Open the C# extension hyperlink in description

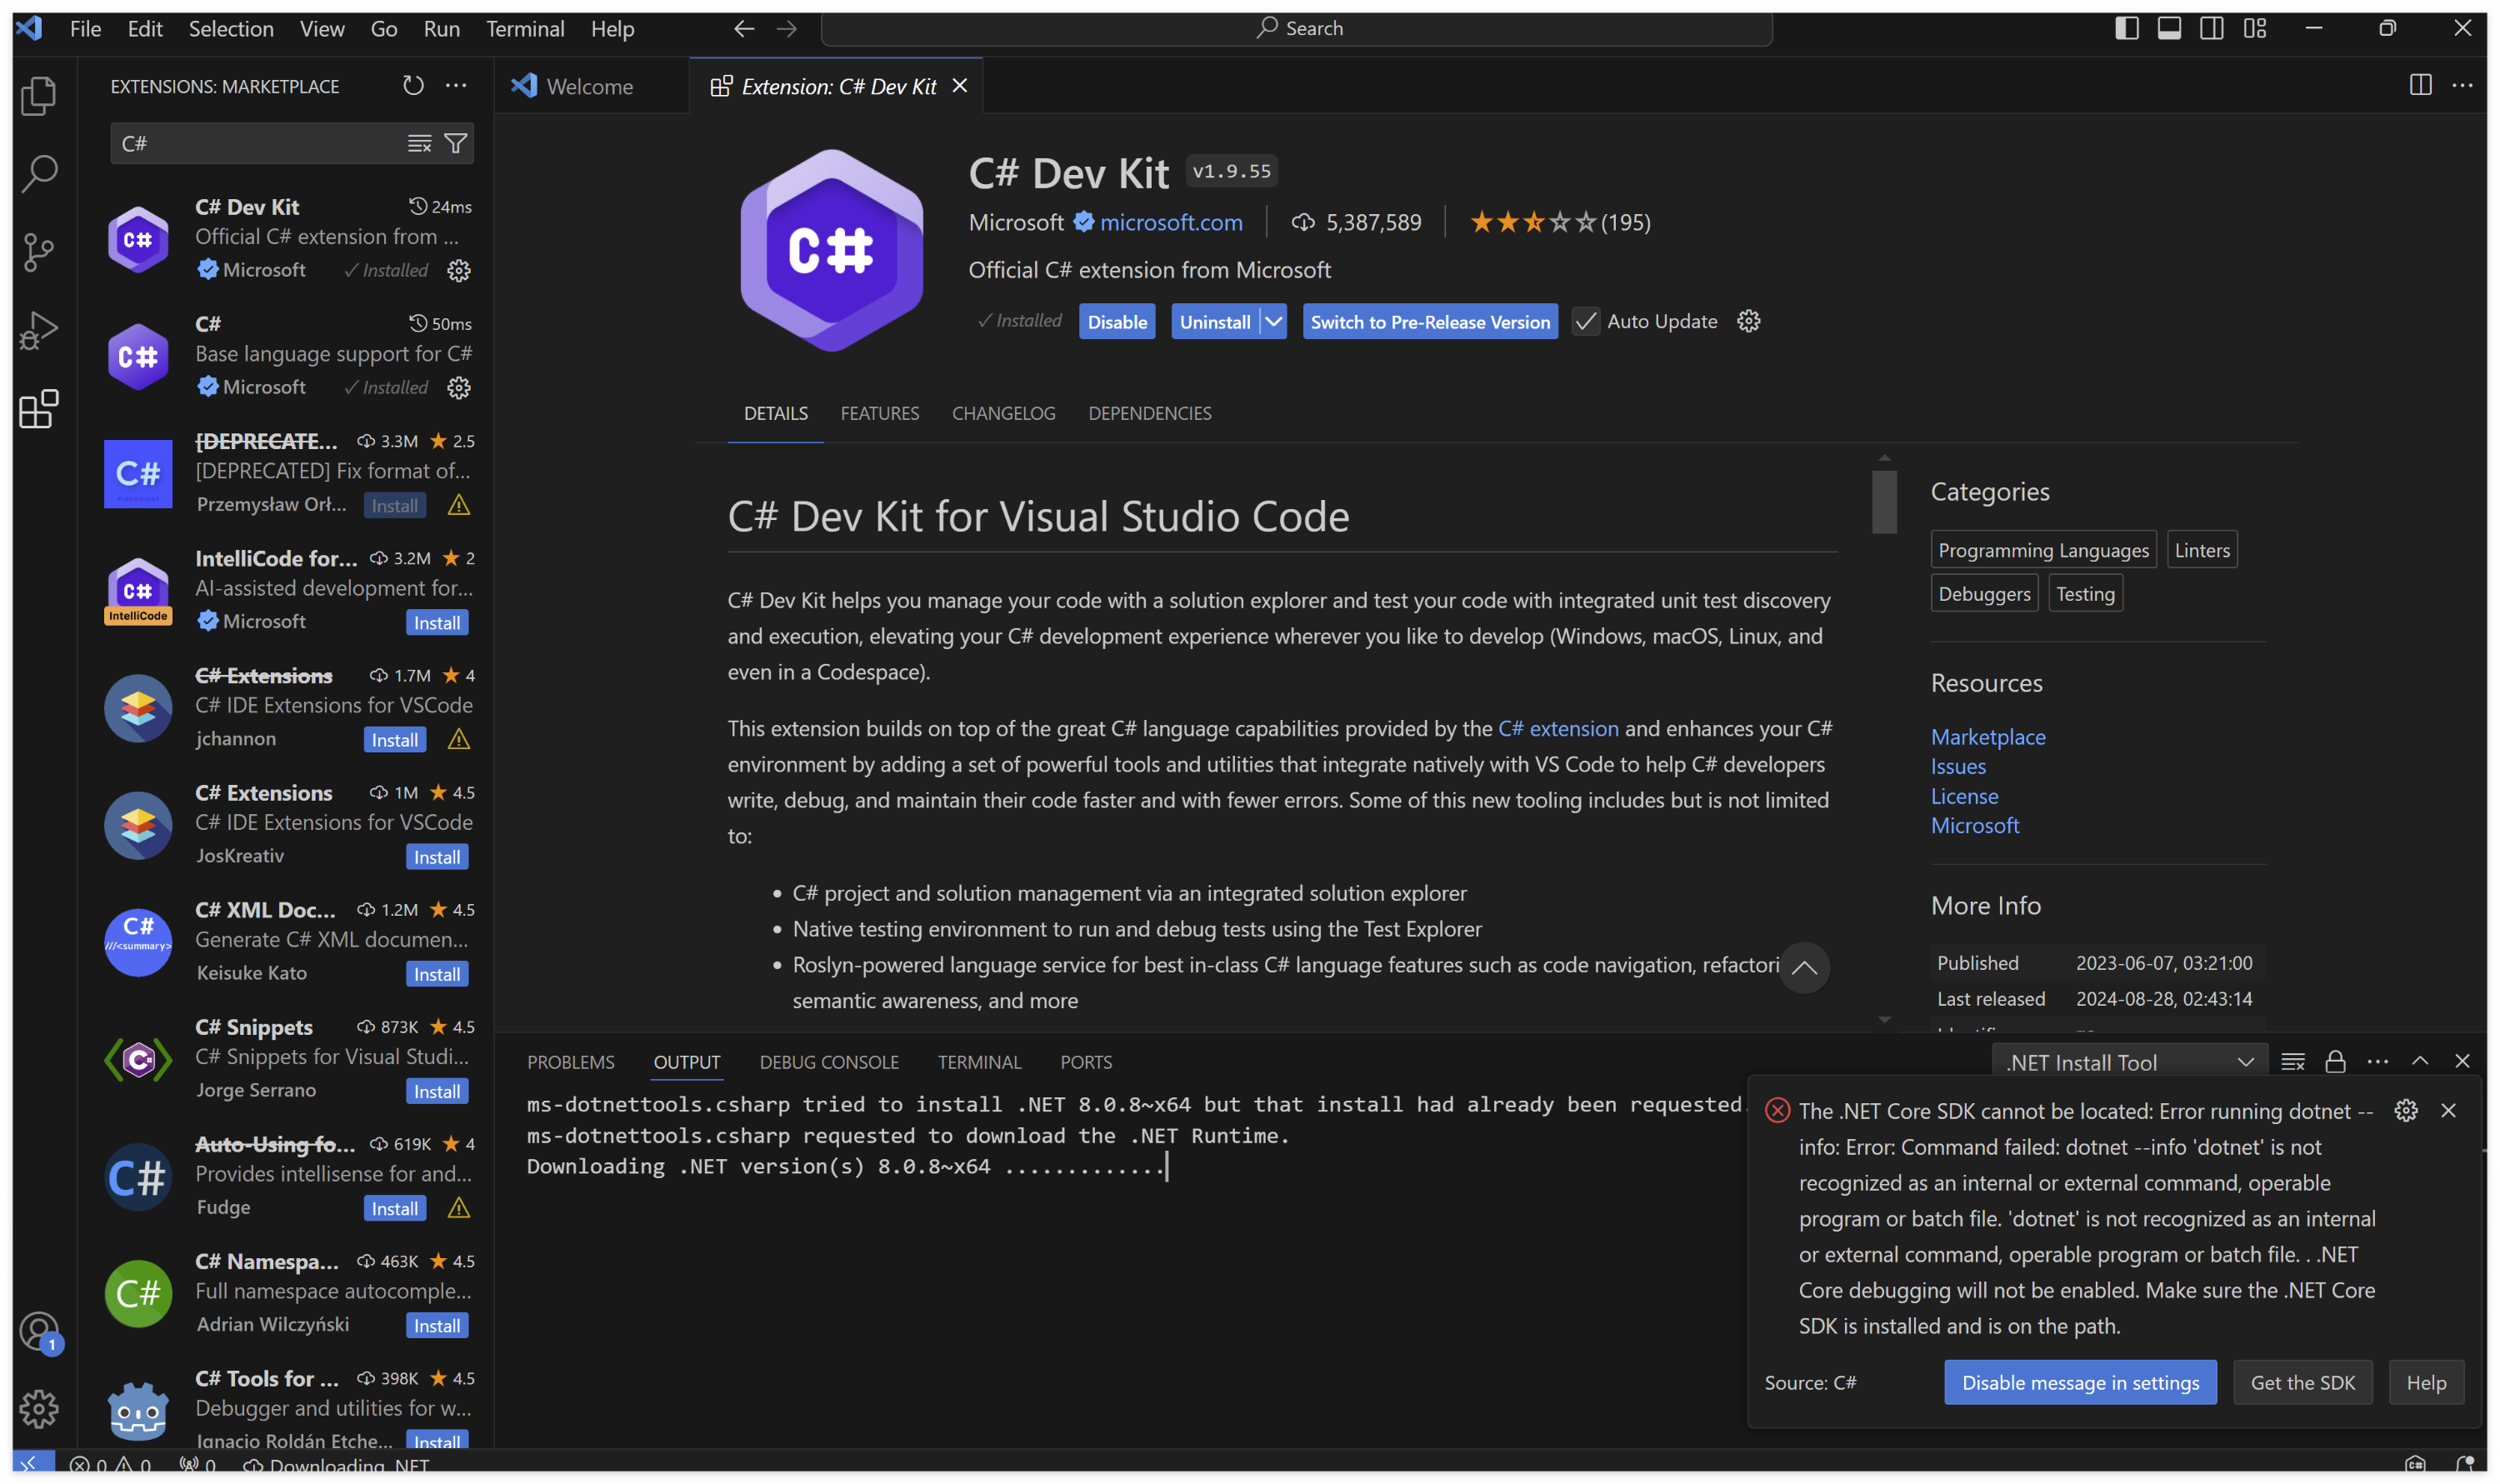pos(1557,729)
